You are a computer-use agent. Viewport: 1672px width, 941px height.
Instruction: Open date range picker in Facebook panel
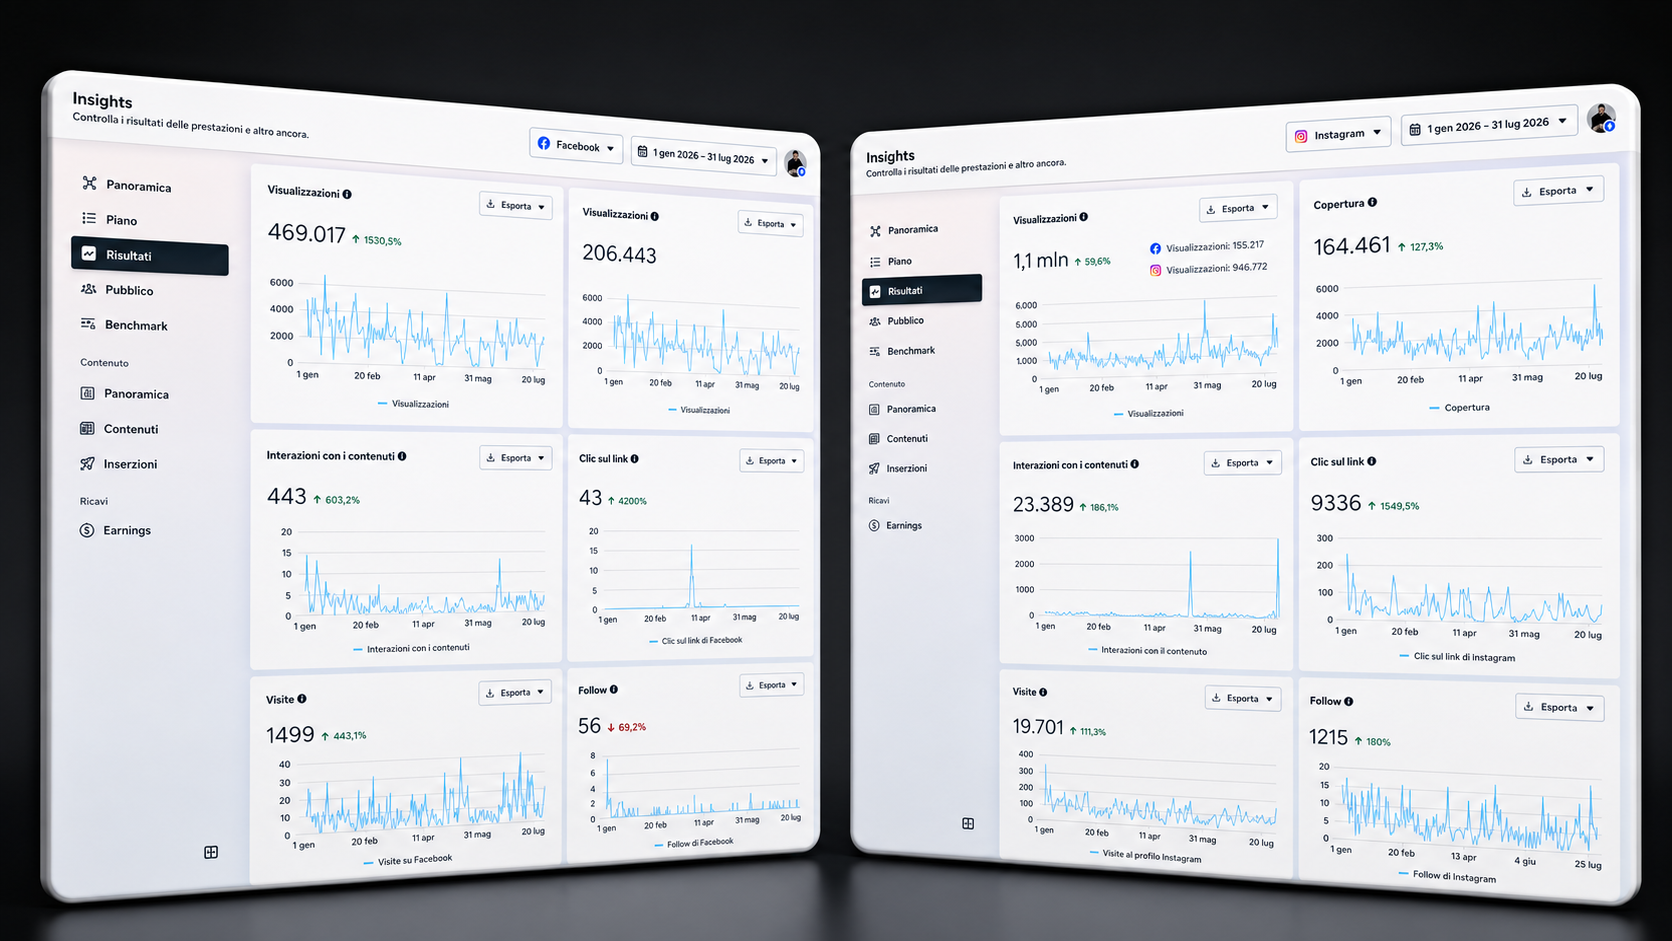coord(703,156)
